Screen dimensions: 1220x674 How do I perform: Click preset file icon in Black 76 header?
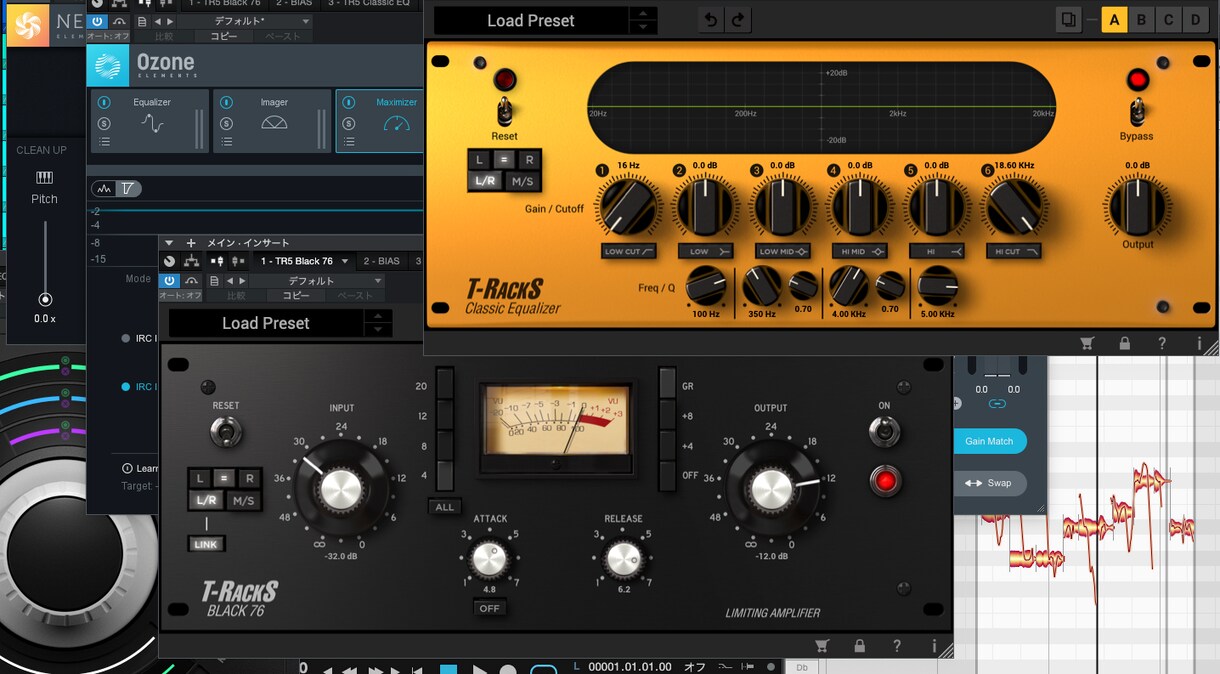216,281
